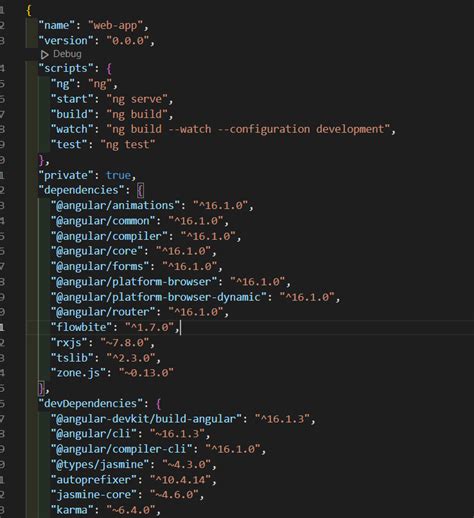Screen dimensions: 474x518
Task: Click "@angular/platform-browser" dependency name
Action: pos(134,282)
